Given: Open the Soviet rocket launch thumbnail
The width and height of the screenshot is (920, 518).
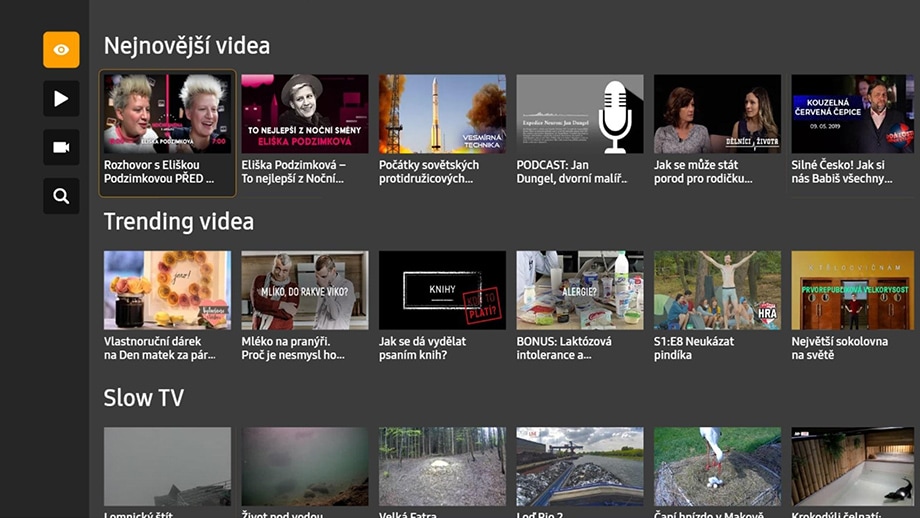Looking at the screenshot, I should (442, 114).
